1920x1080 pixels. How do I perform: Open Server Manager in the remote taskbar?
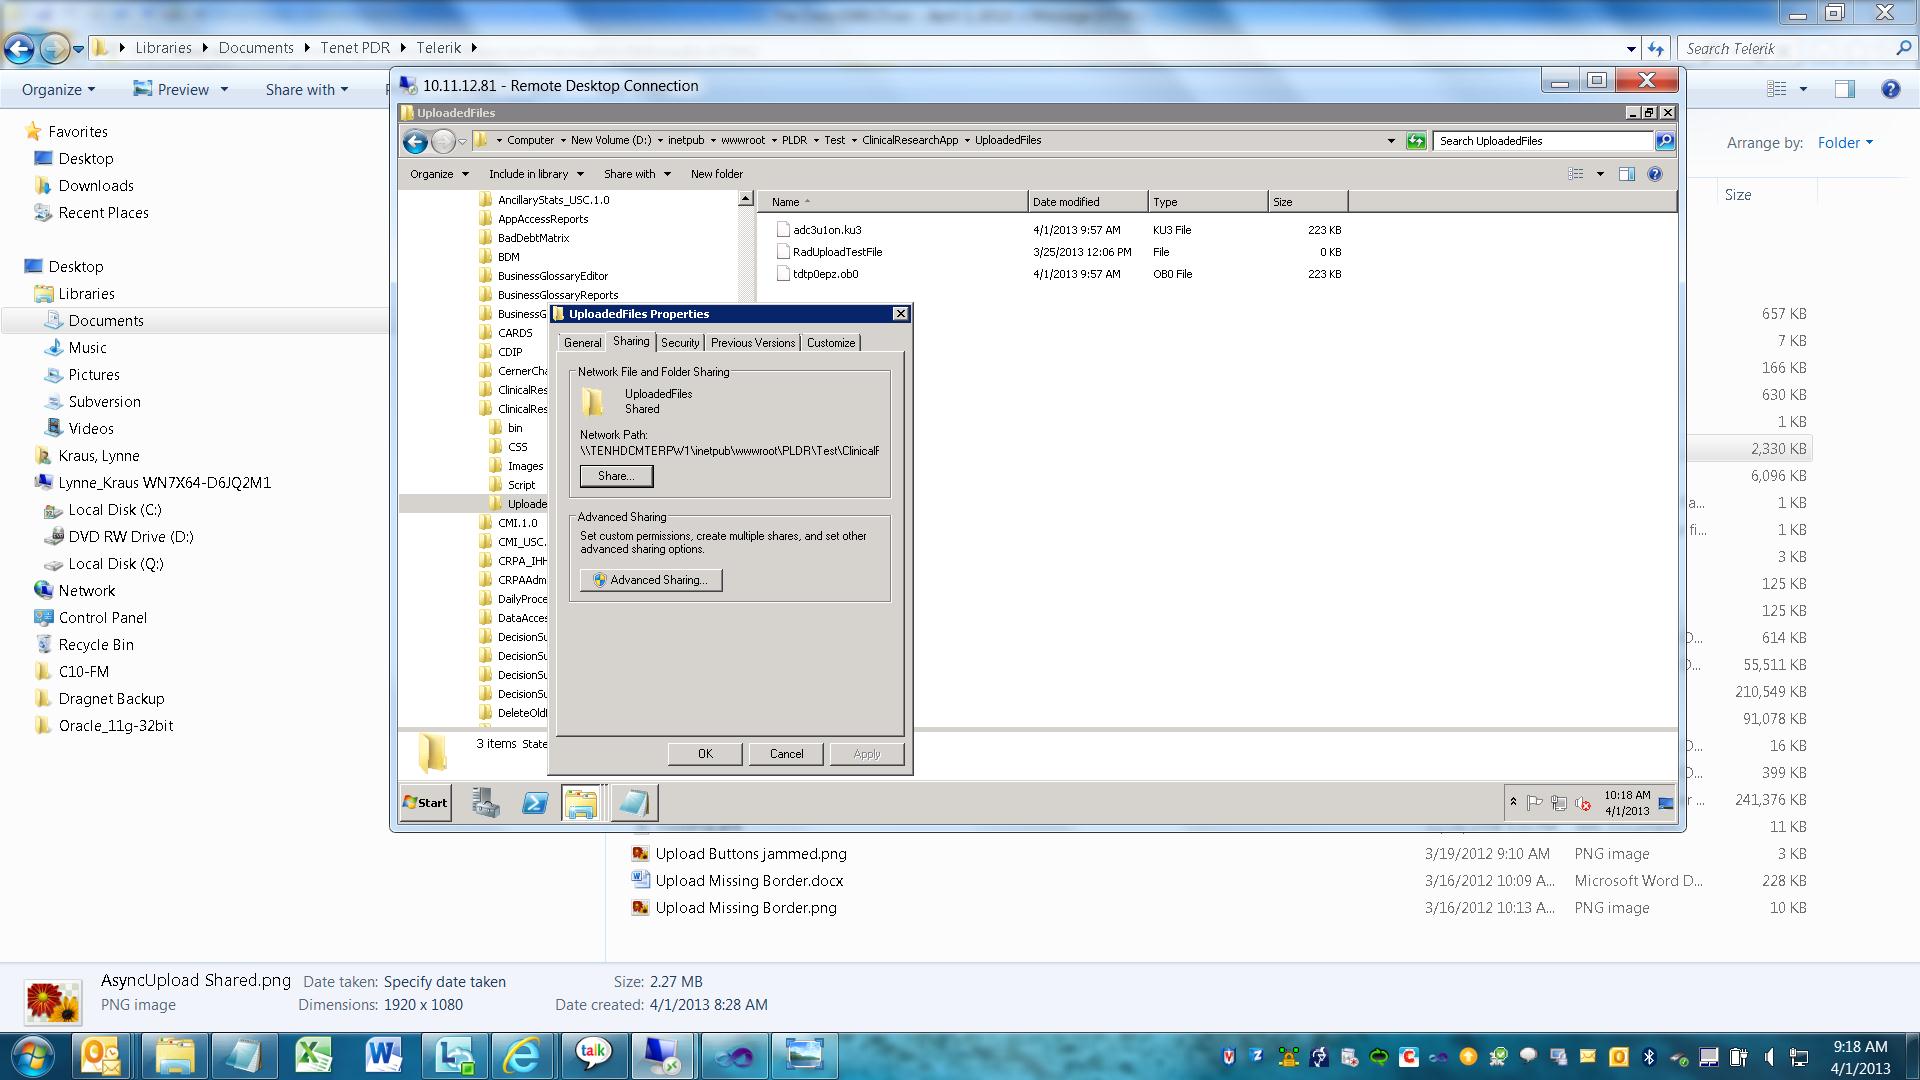click(x=486, y=803)
